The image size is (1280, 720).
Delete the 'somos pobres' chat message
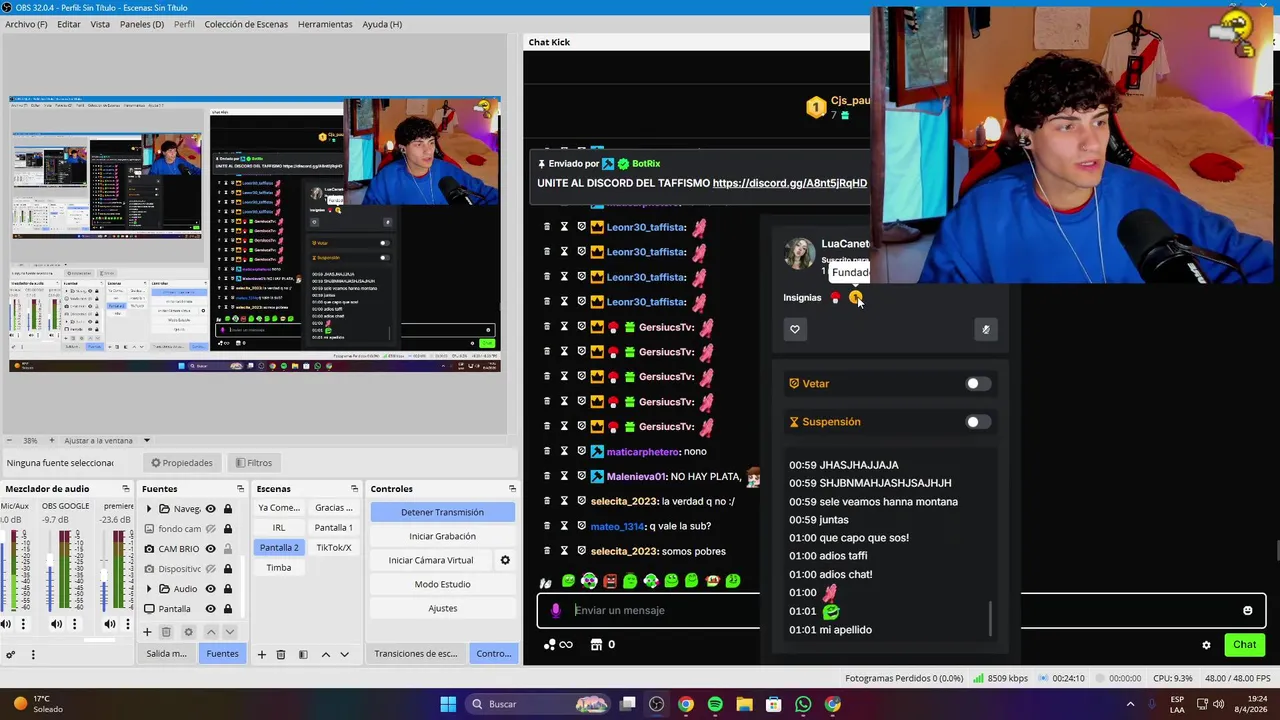546,551
